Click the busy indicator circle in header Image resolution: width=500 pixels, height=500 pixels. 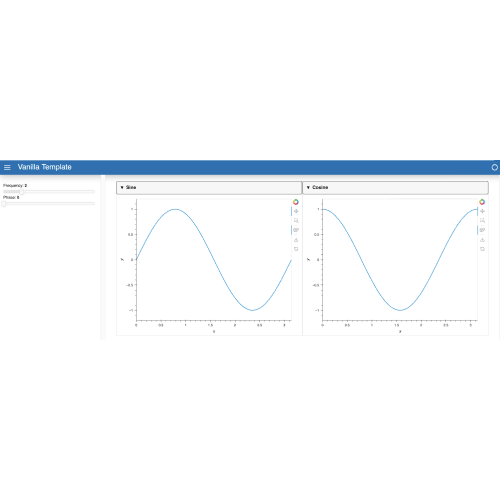pyautogui.click(x=495, y=167)
